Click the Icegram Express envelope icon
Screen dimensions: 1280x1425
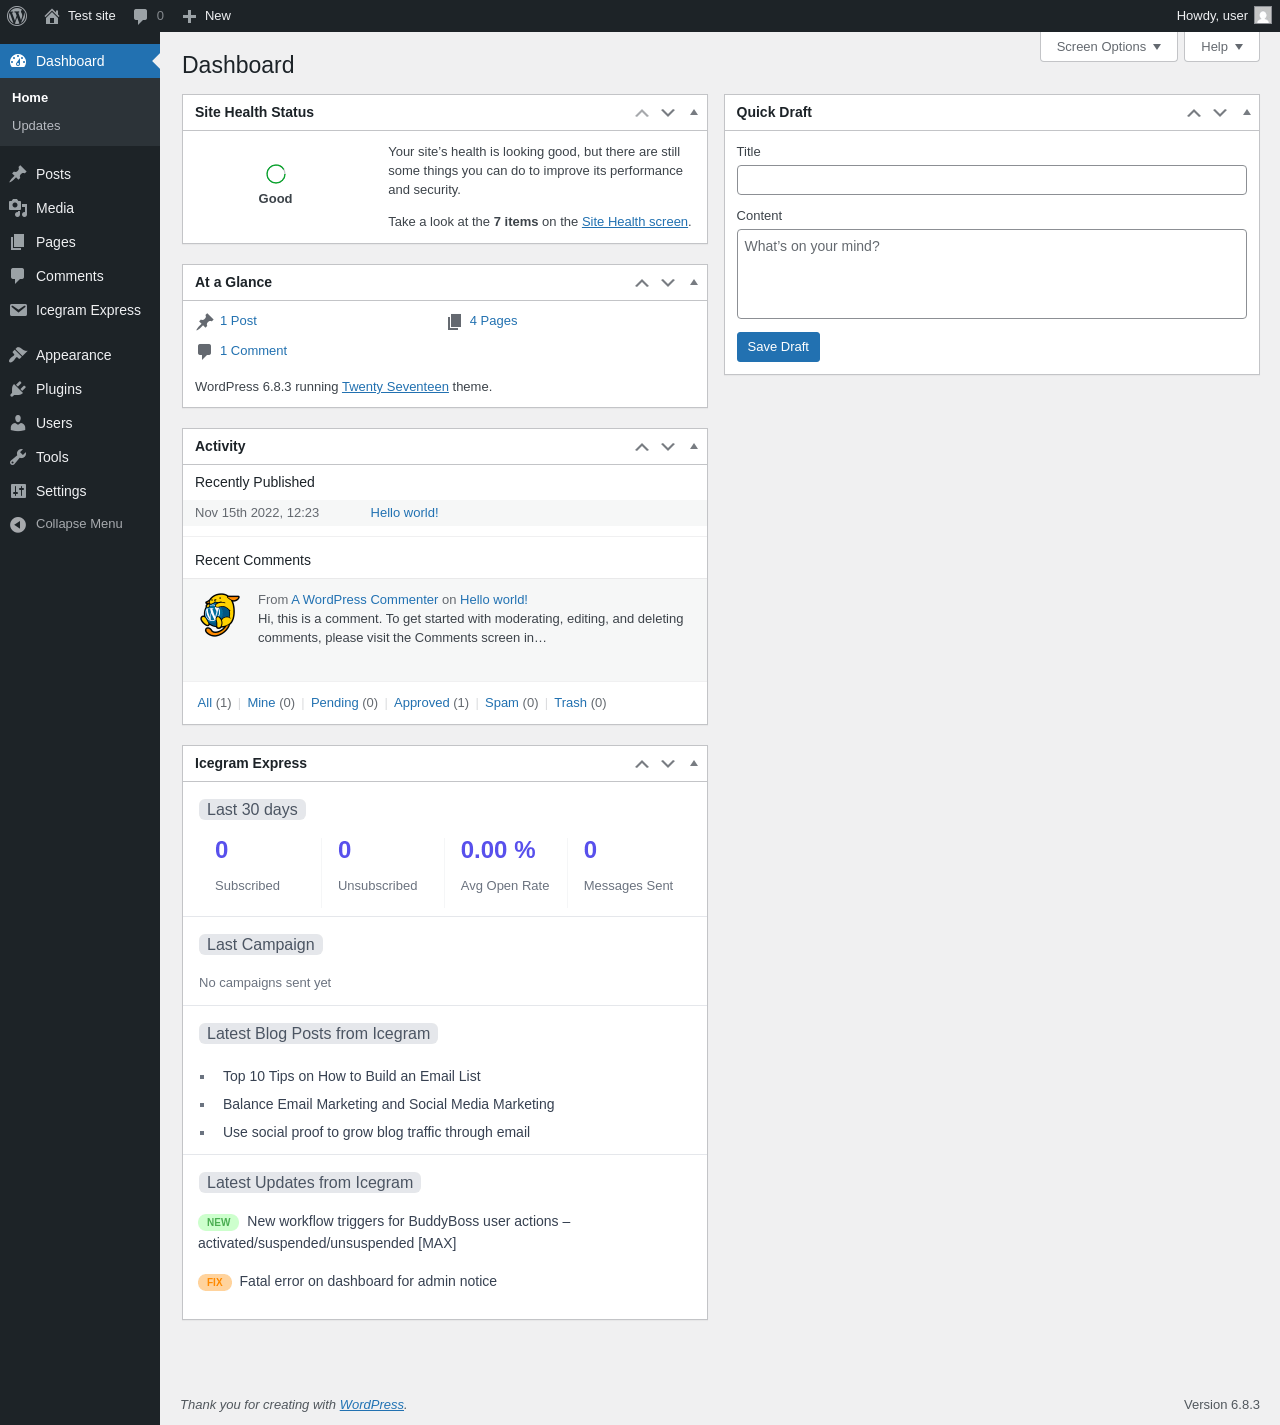(18, 310)
